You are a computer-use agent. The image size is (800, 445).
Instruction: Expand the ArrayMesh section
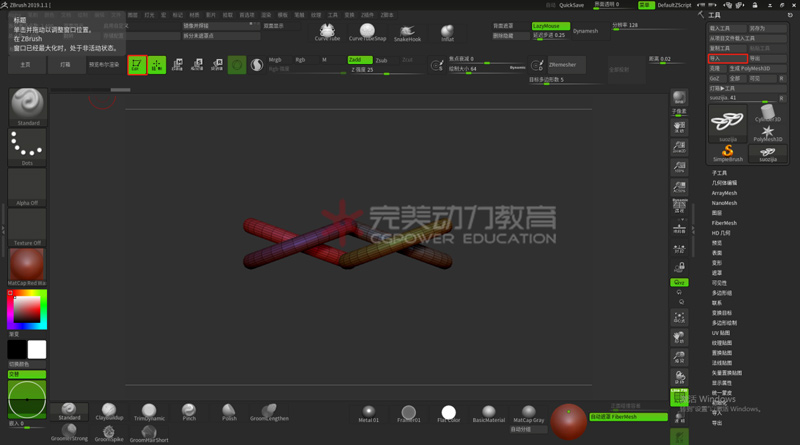[724, 193]
